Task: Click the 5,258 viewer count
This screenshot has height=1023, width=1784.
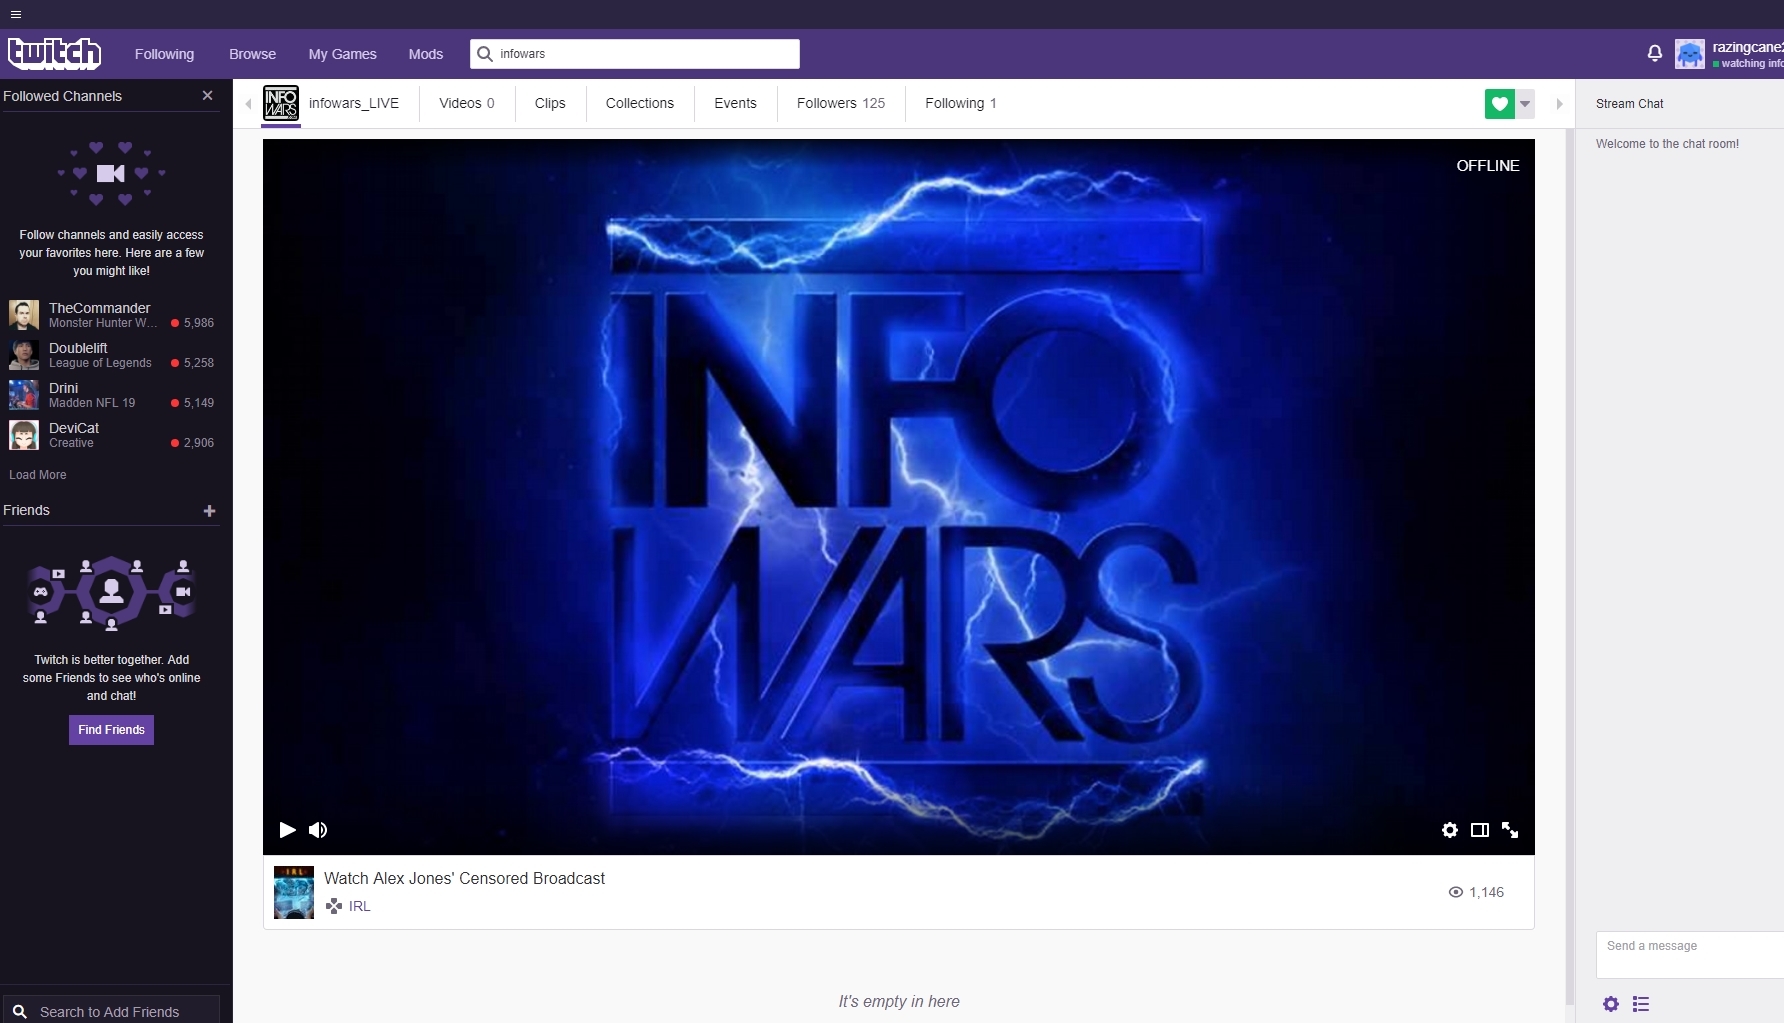Action: tap(199, 363)
